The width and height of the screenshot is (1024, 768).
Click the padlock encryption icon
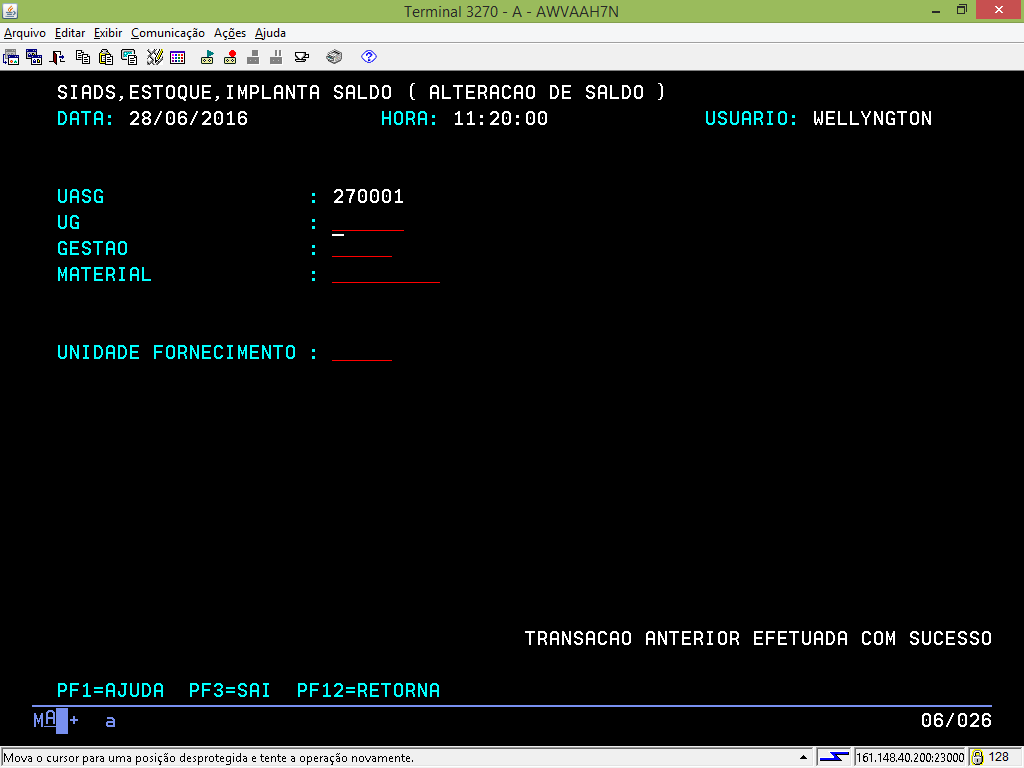click(x=977, y=758)
